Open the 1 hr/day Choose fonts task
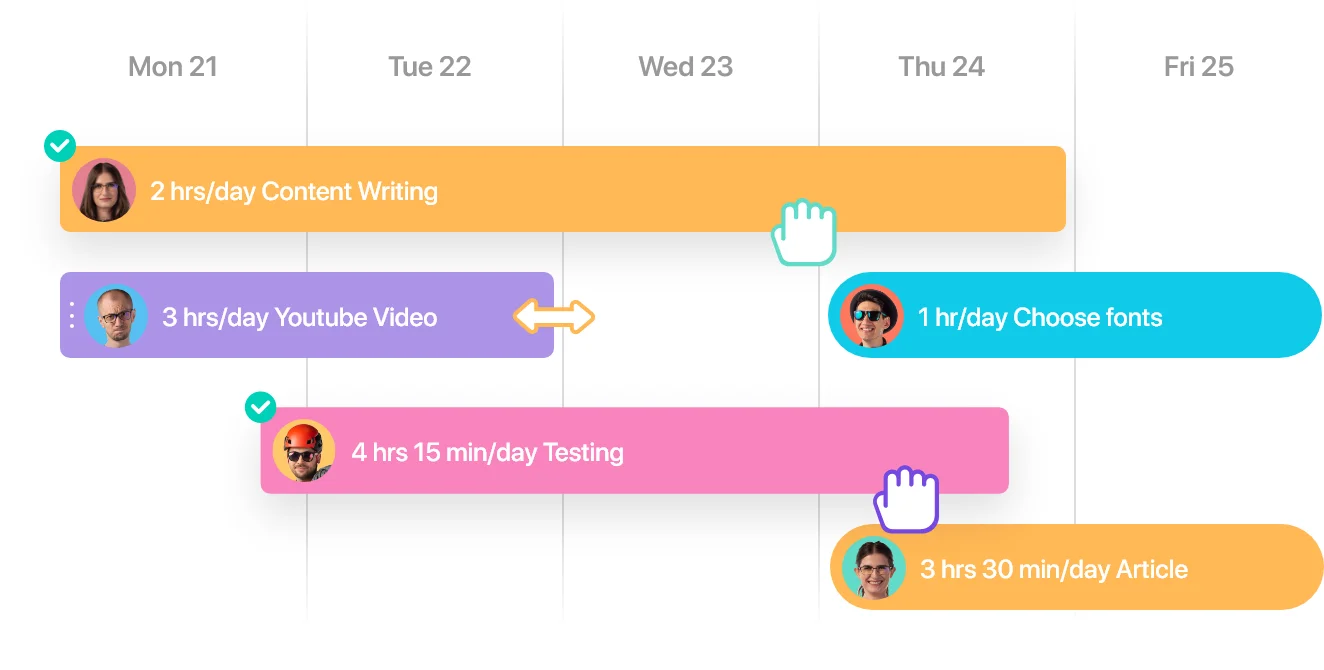 (x=1075, y=315)
